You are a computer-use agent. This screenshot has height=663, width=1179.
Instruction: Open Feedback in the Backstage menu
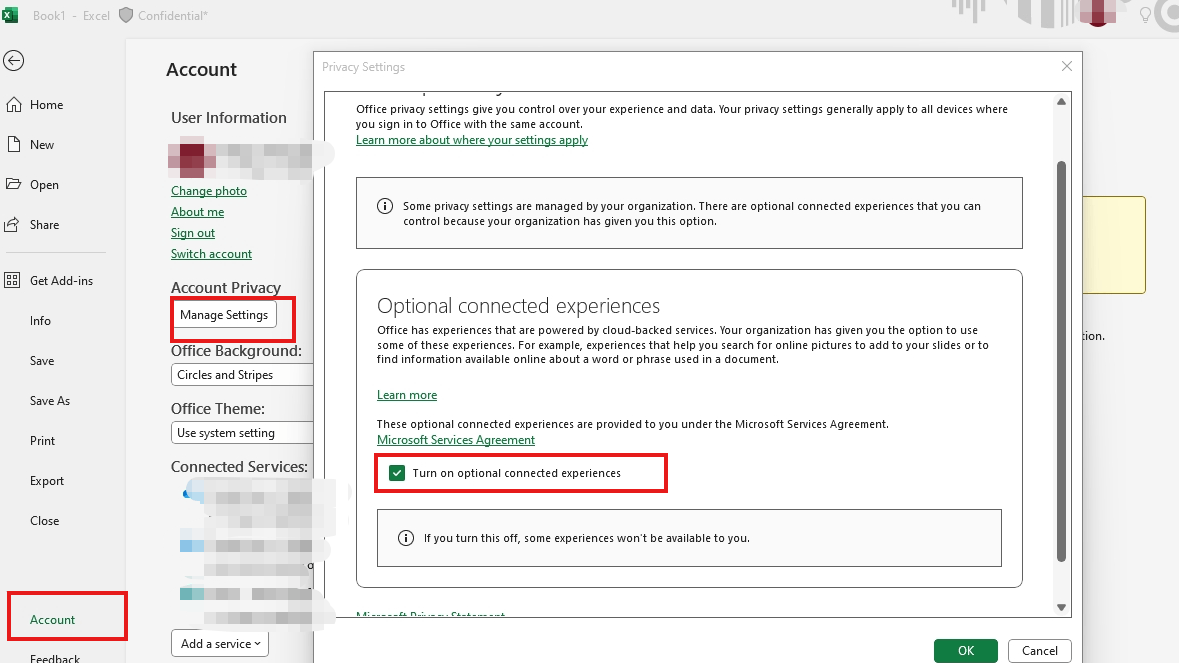click(x=55, y=658)
